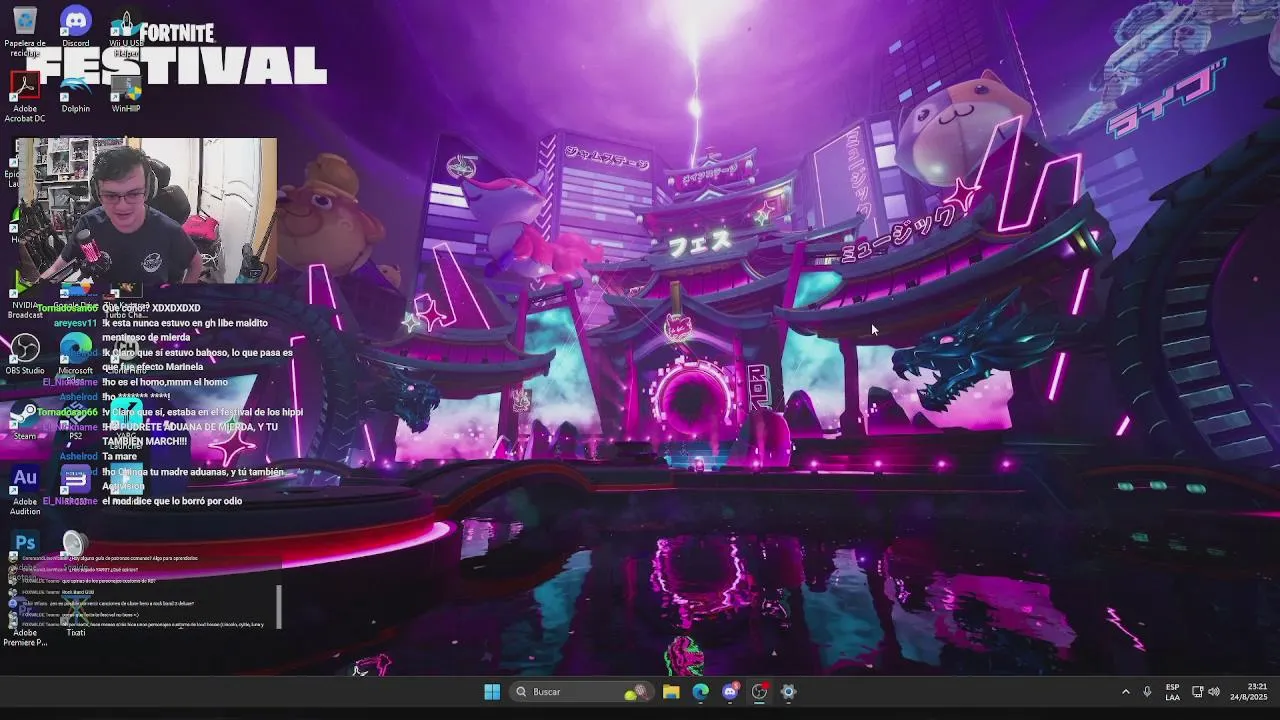Click chat message "el mod dice que lo borró por odio"

(172, 501)
